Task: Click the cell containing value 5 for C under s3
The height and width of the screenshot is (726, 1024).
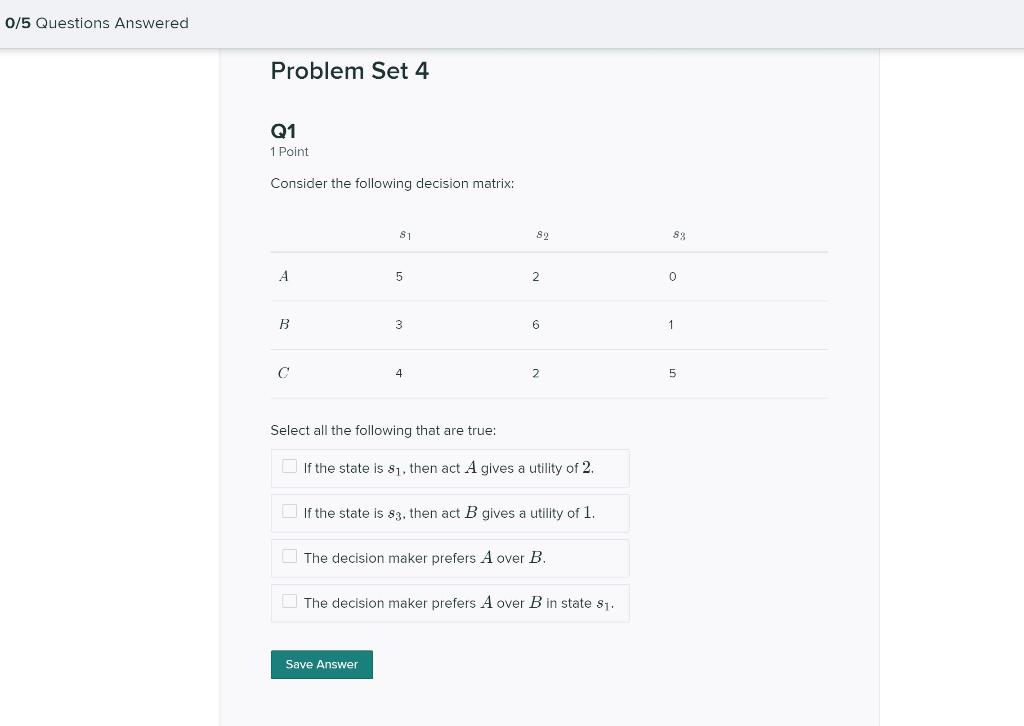Action: coord(672,373)
